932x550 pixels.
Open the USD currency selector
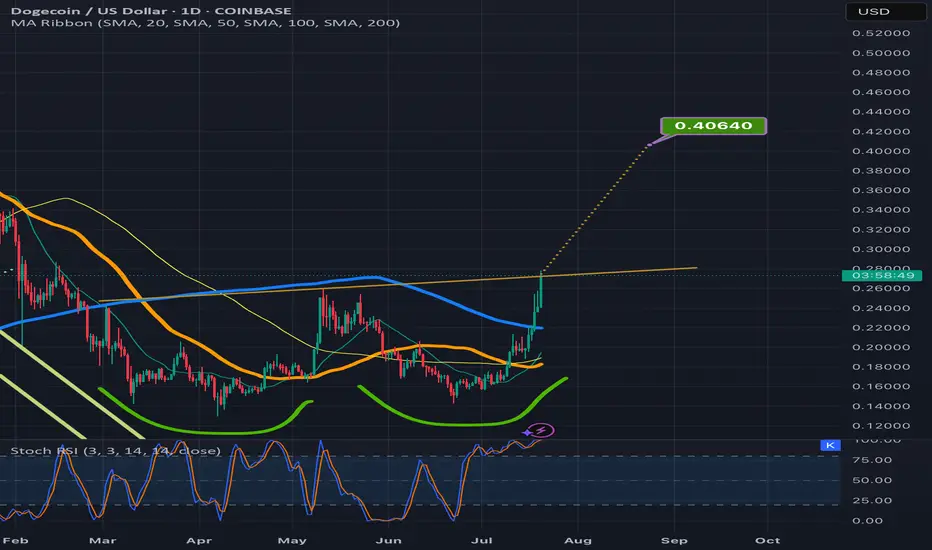[x=885, y=11]
